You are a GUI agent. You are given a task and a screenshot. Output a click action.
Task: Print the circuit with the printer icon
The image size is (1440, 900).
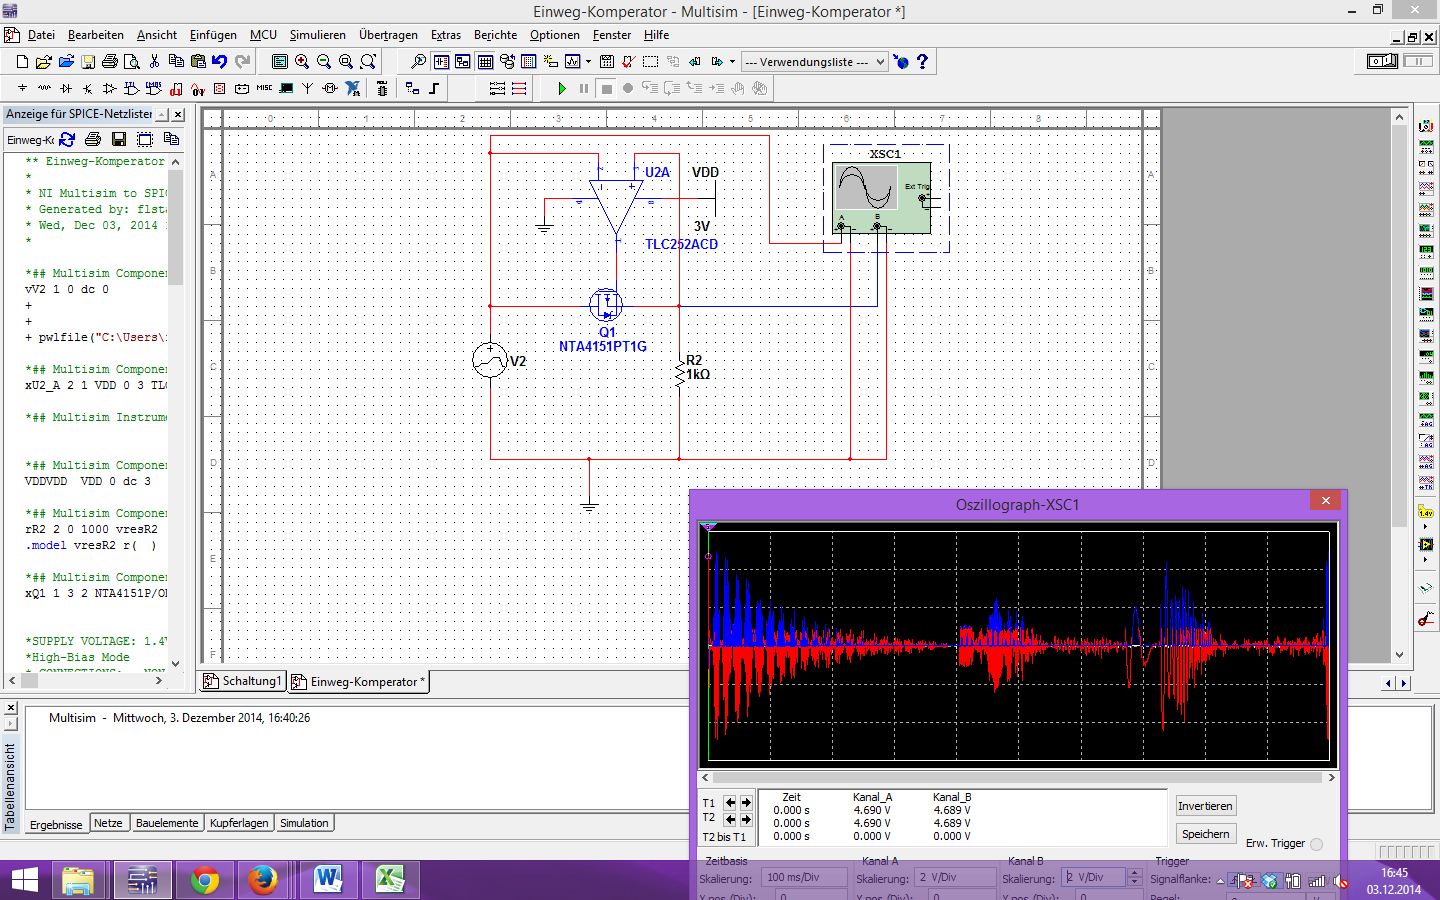pos(110,62)
